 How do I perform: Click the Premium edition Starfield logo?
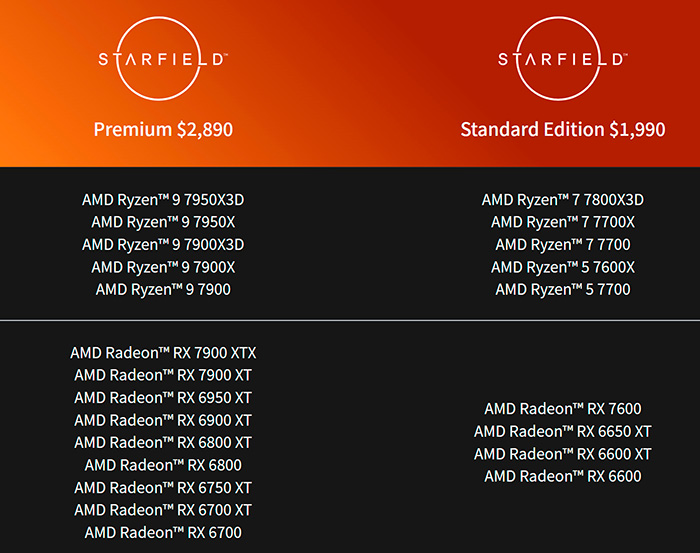click(163, 58)
